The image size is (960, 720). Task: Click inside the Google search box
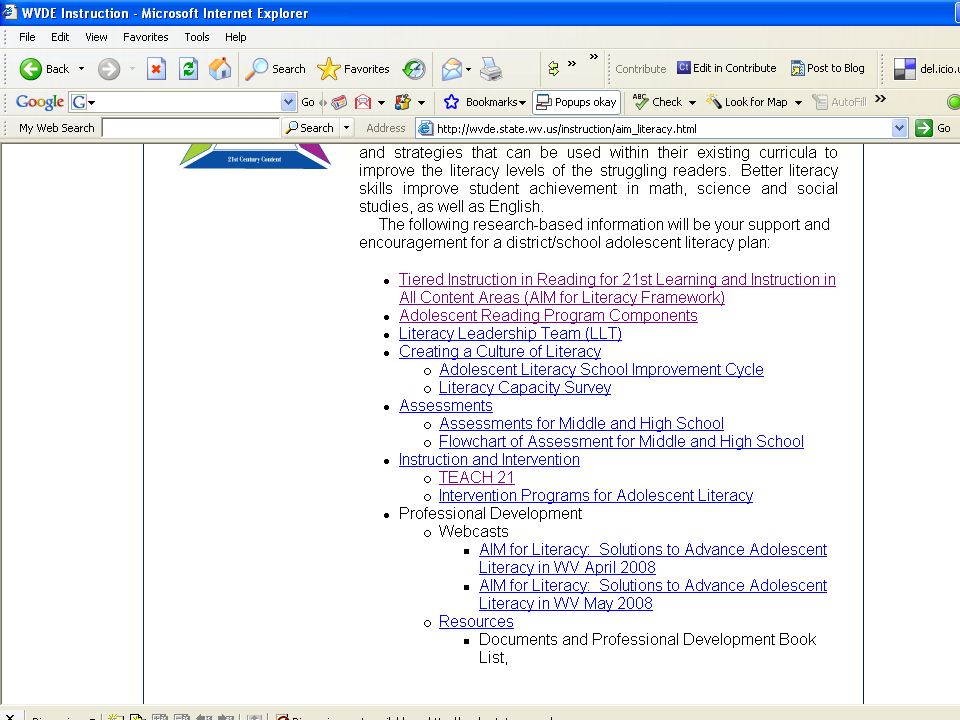click(x=182, y=102)
